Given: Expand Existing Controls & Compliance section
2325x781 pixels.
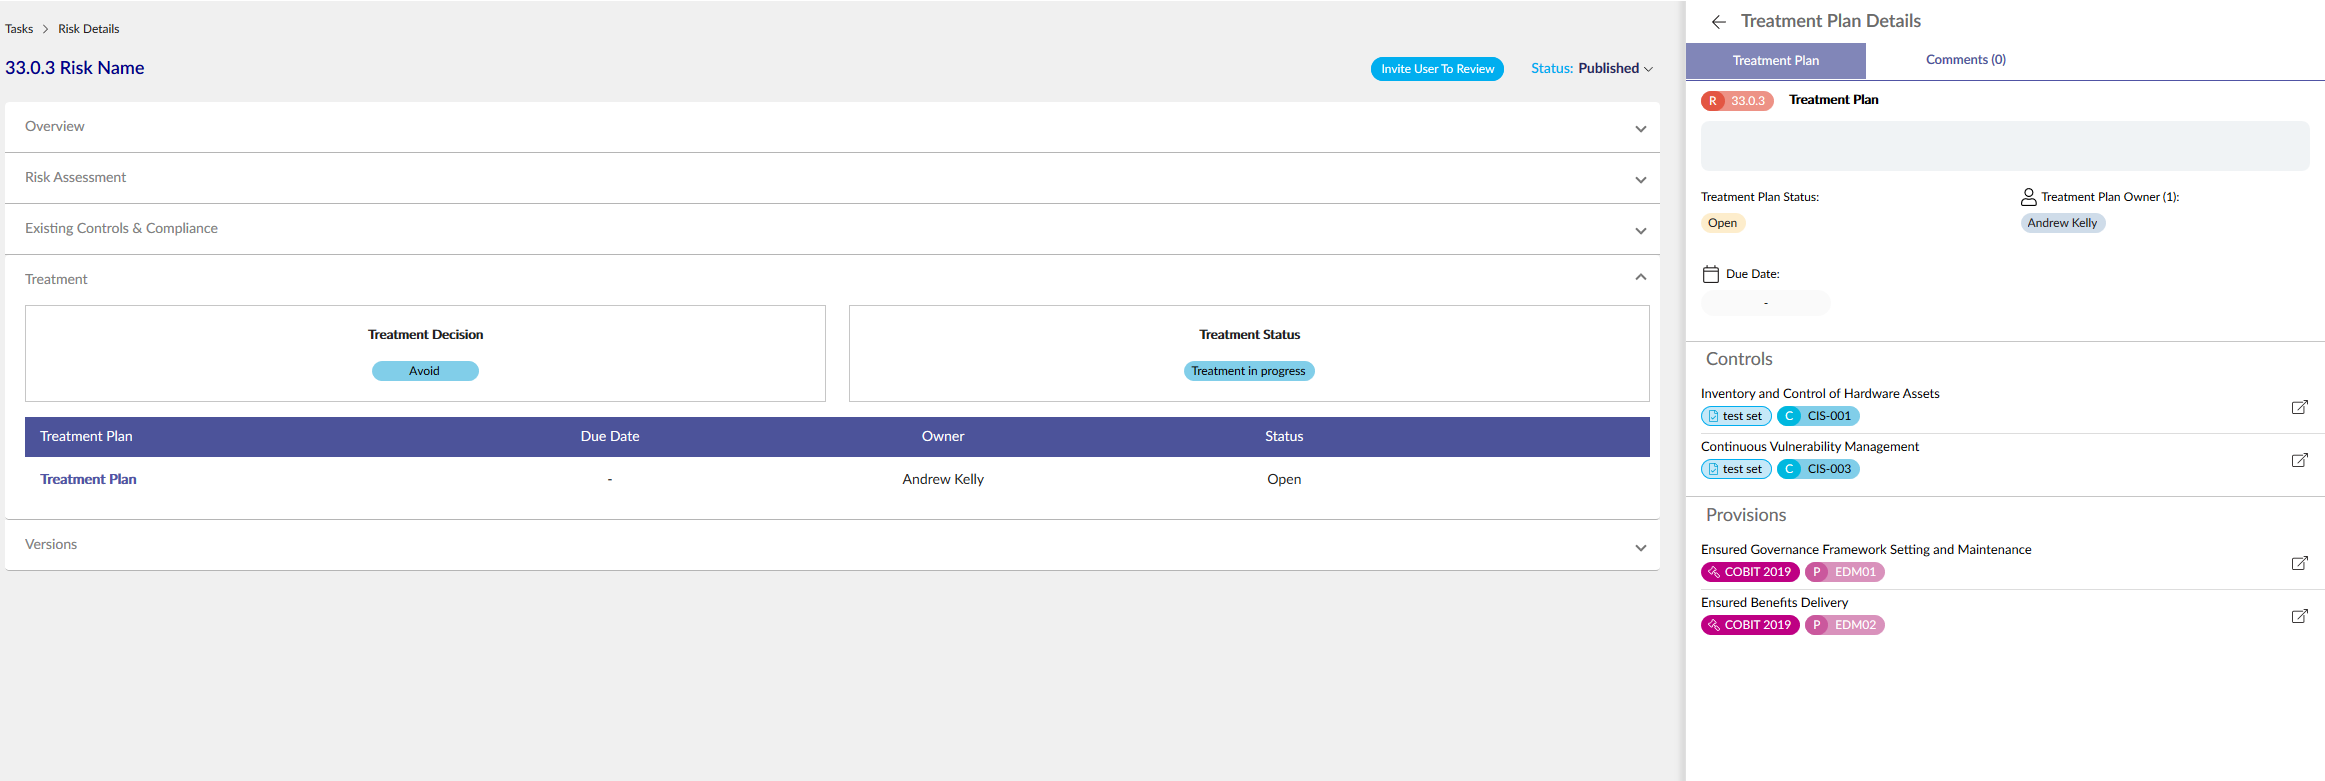Looking at the screenshot, I should point(832,229).
